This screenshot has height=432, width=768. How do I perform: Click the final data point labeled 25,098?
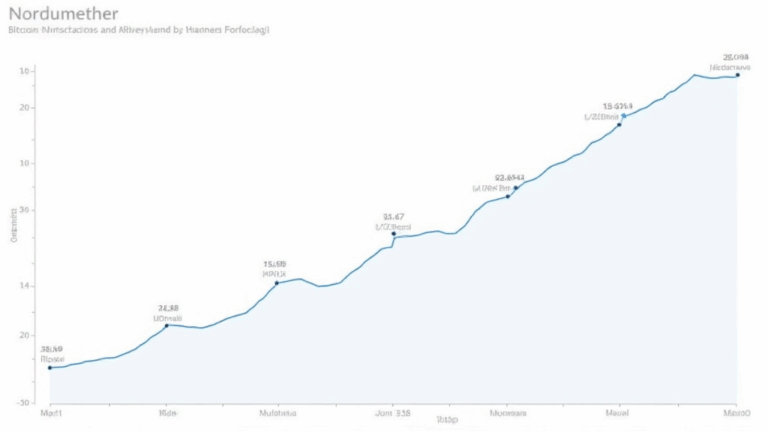tap(738, 75)
